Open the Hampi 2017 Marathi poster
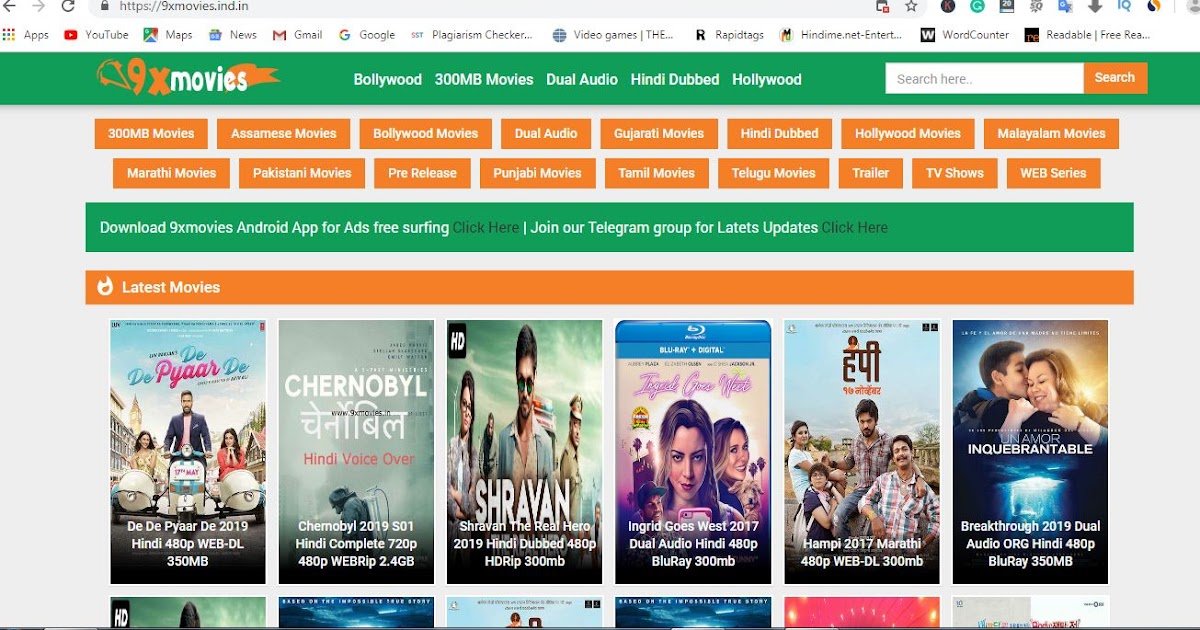The height and width of the screenshot is (630, 1200). point(862,452)
